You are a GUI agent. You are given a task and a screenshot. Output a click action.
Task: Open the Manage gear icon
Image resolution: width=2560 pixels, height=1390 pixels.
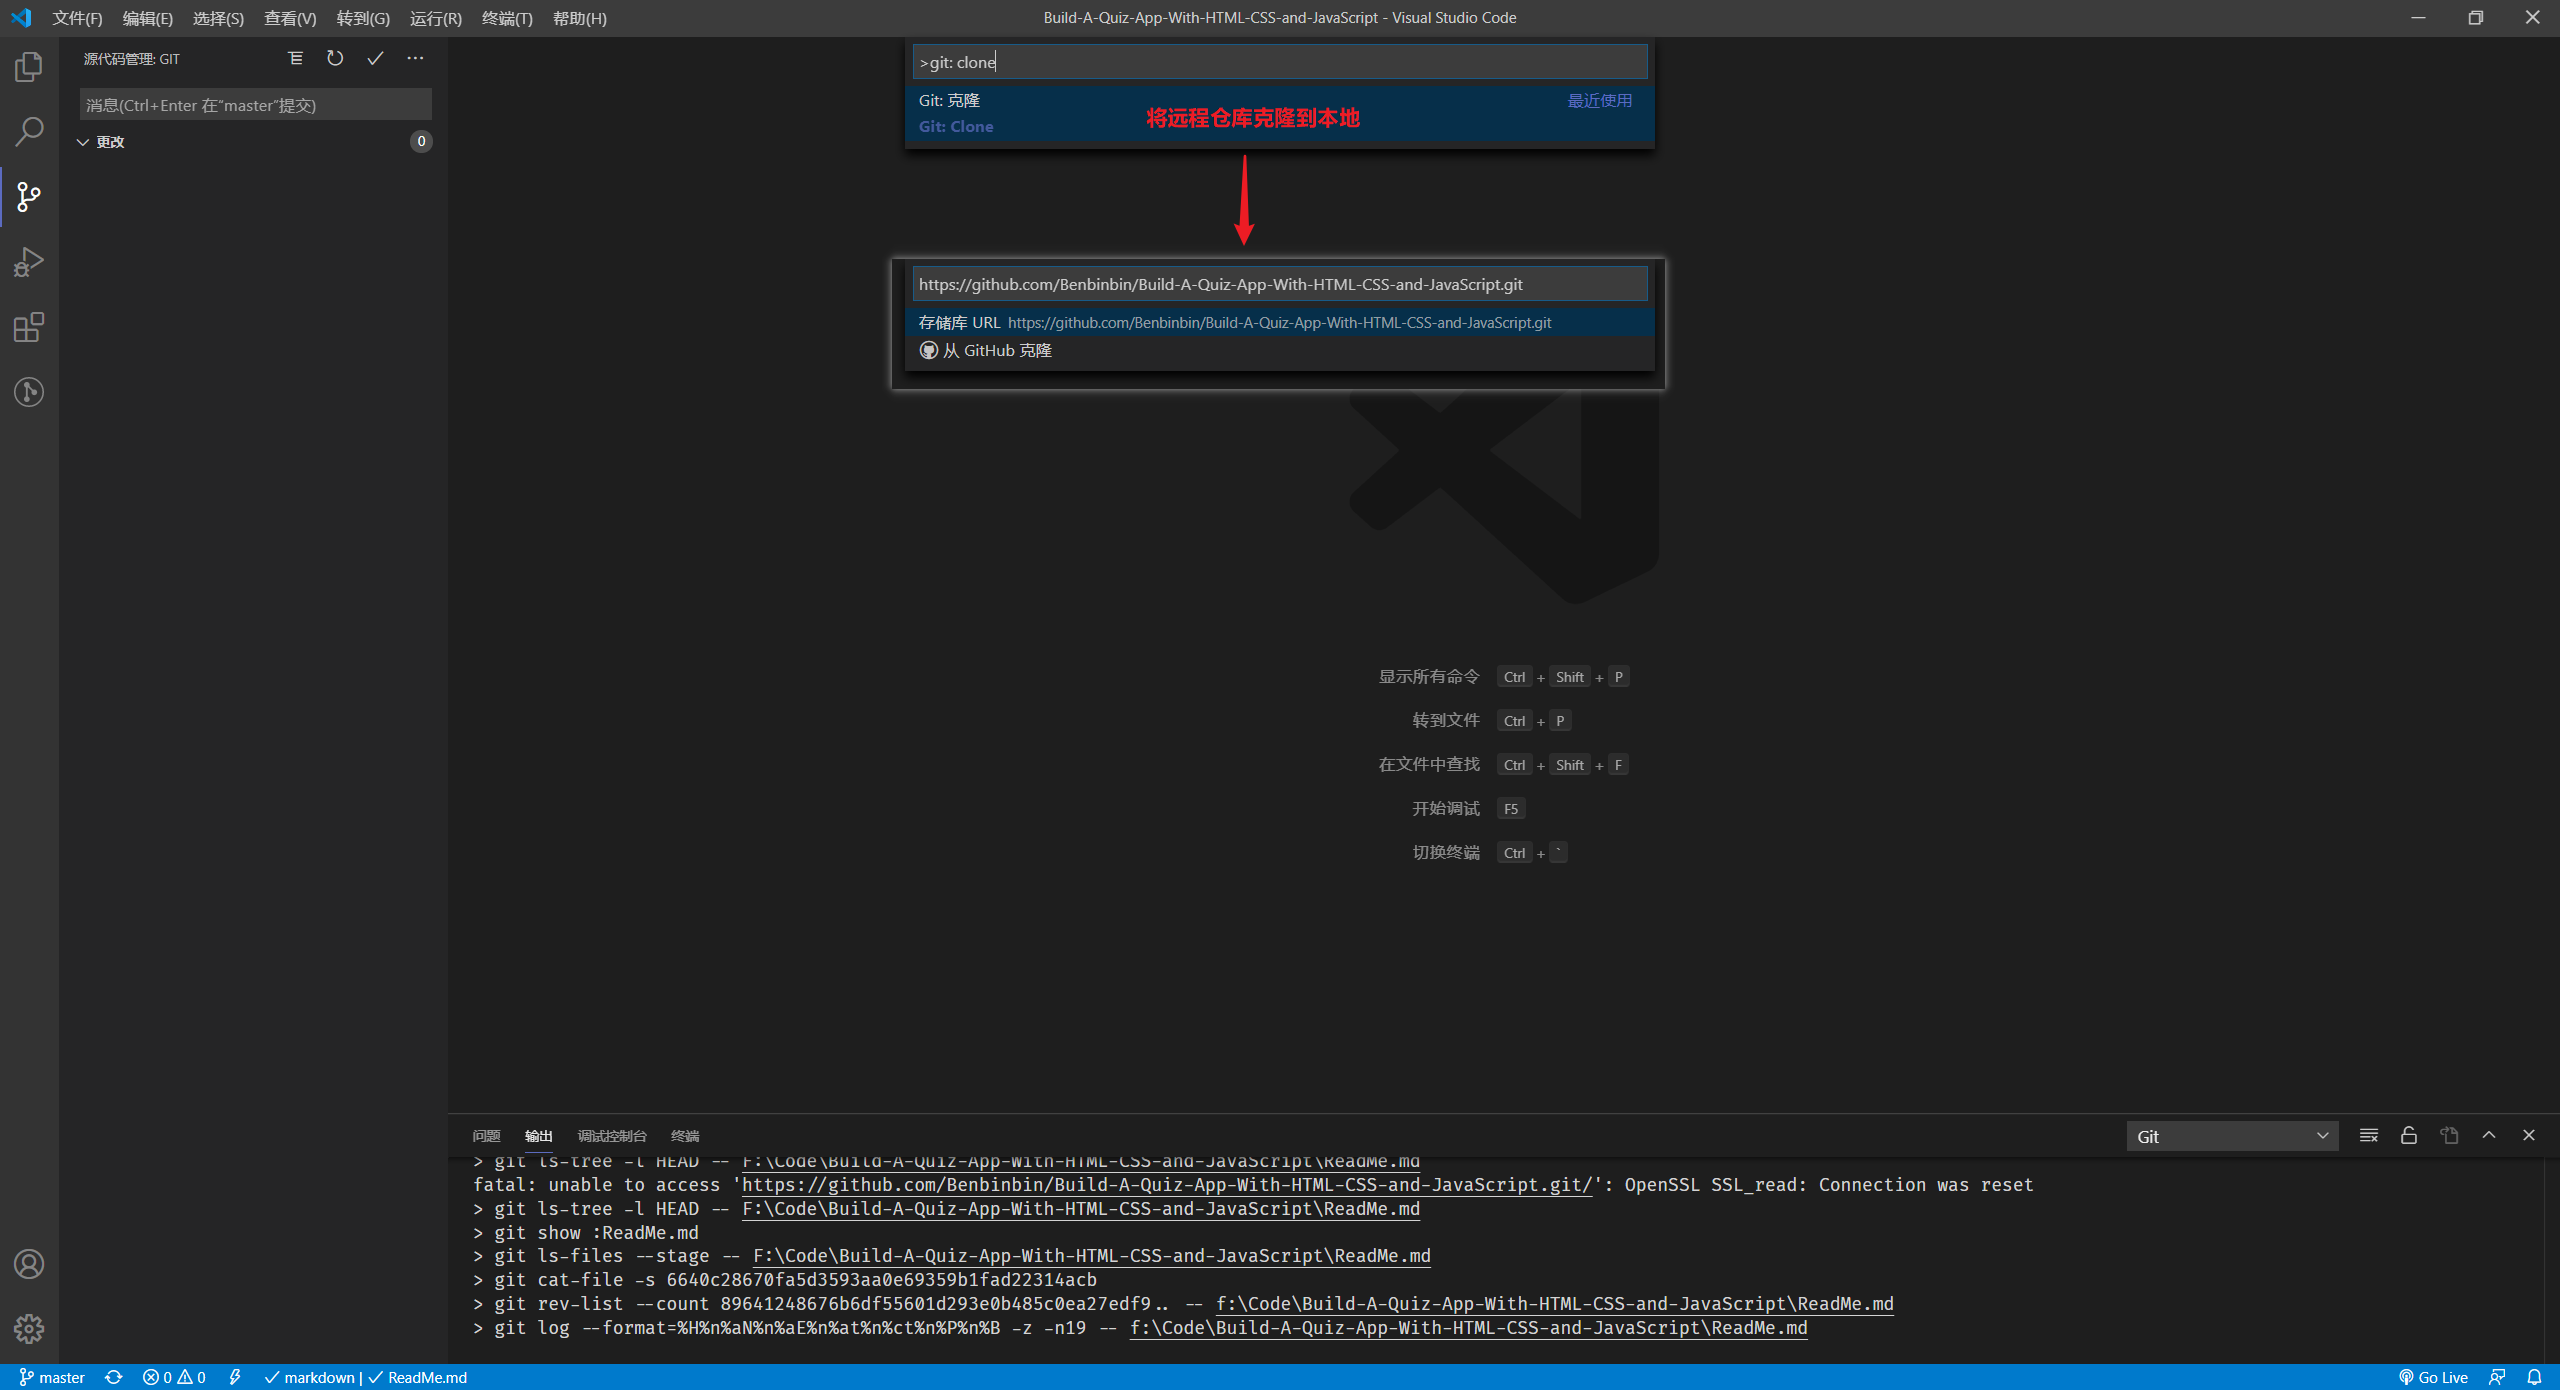pyautogui.click(x=29, y=1329)
